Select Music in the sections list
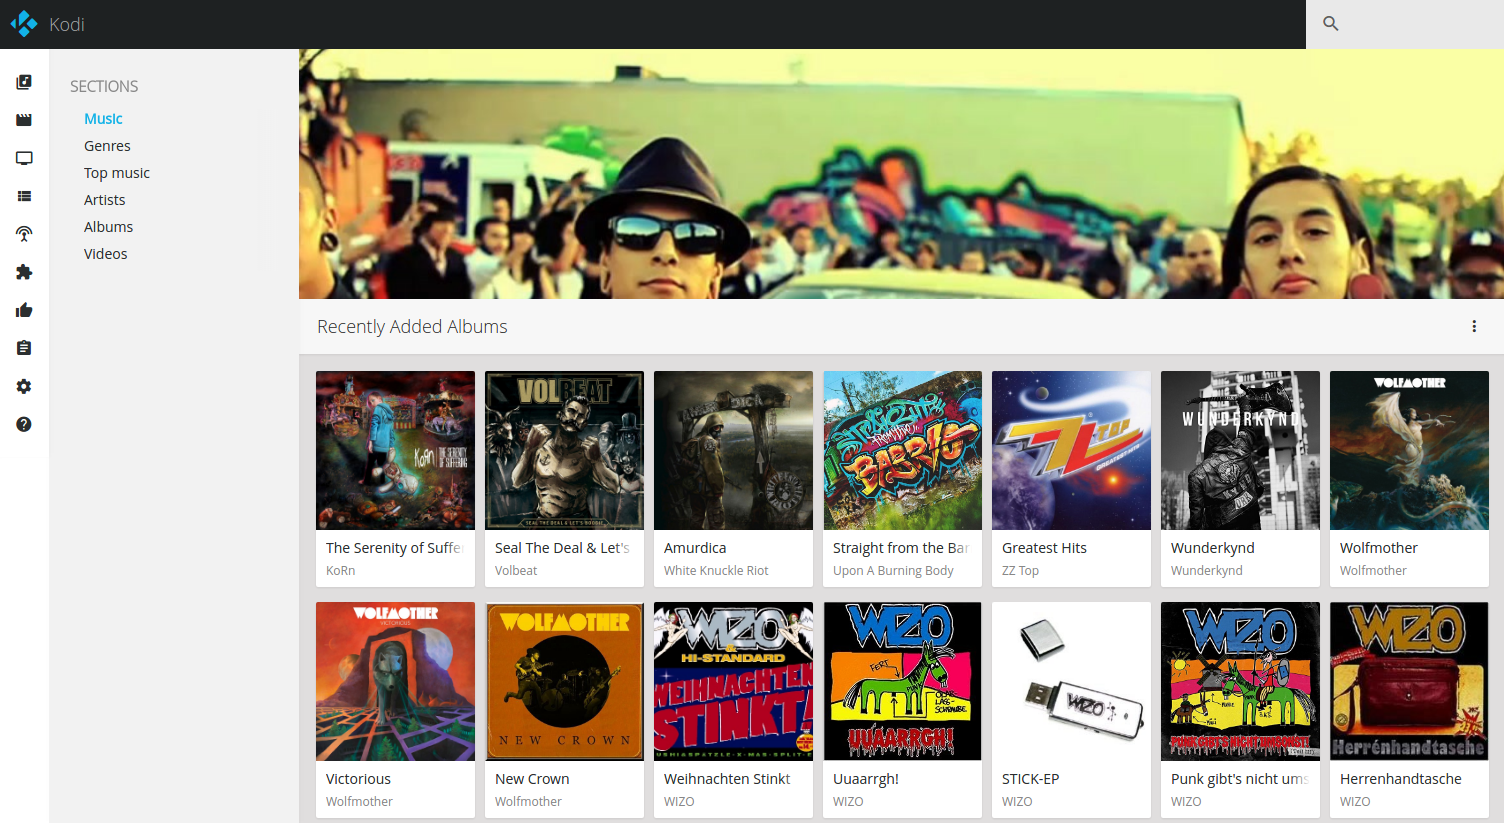The height and width of the screenshot is (823, 1504). 103,118
